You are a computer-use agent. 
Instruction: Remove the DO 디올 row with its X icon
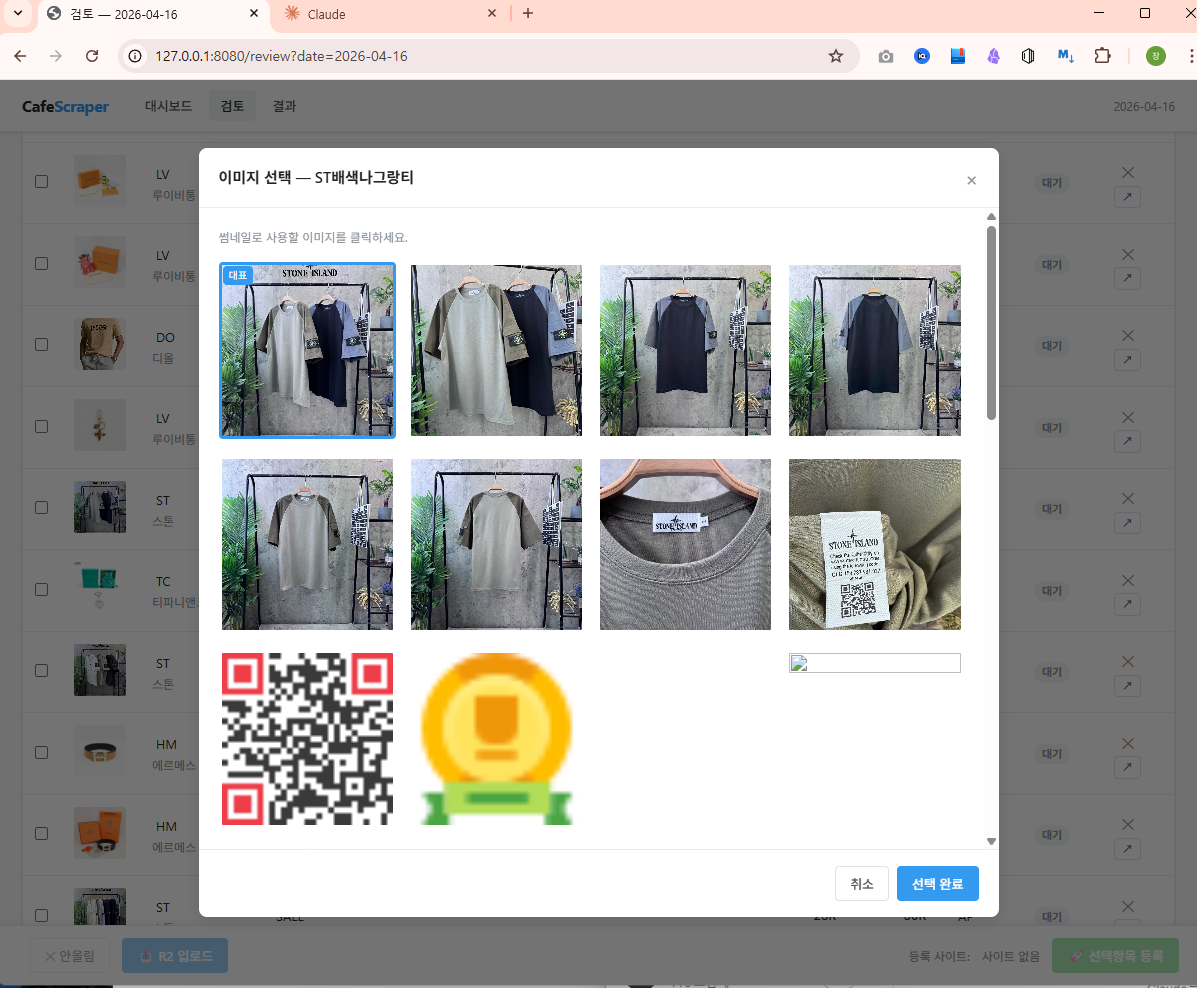1127,335
